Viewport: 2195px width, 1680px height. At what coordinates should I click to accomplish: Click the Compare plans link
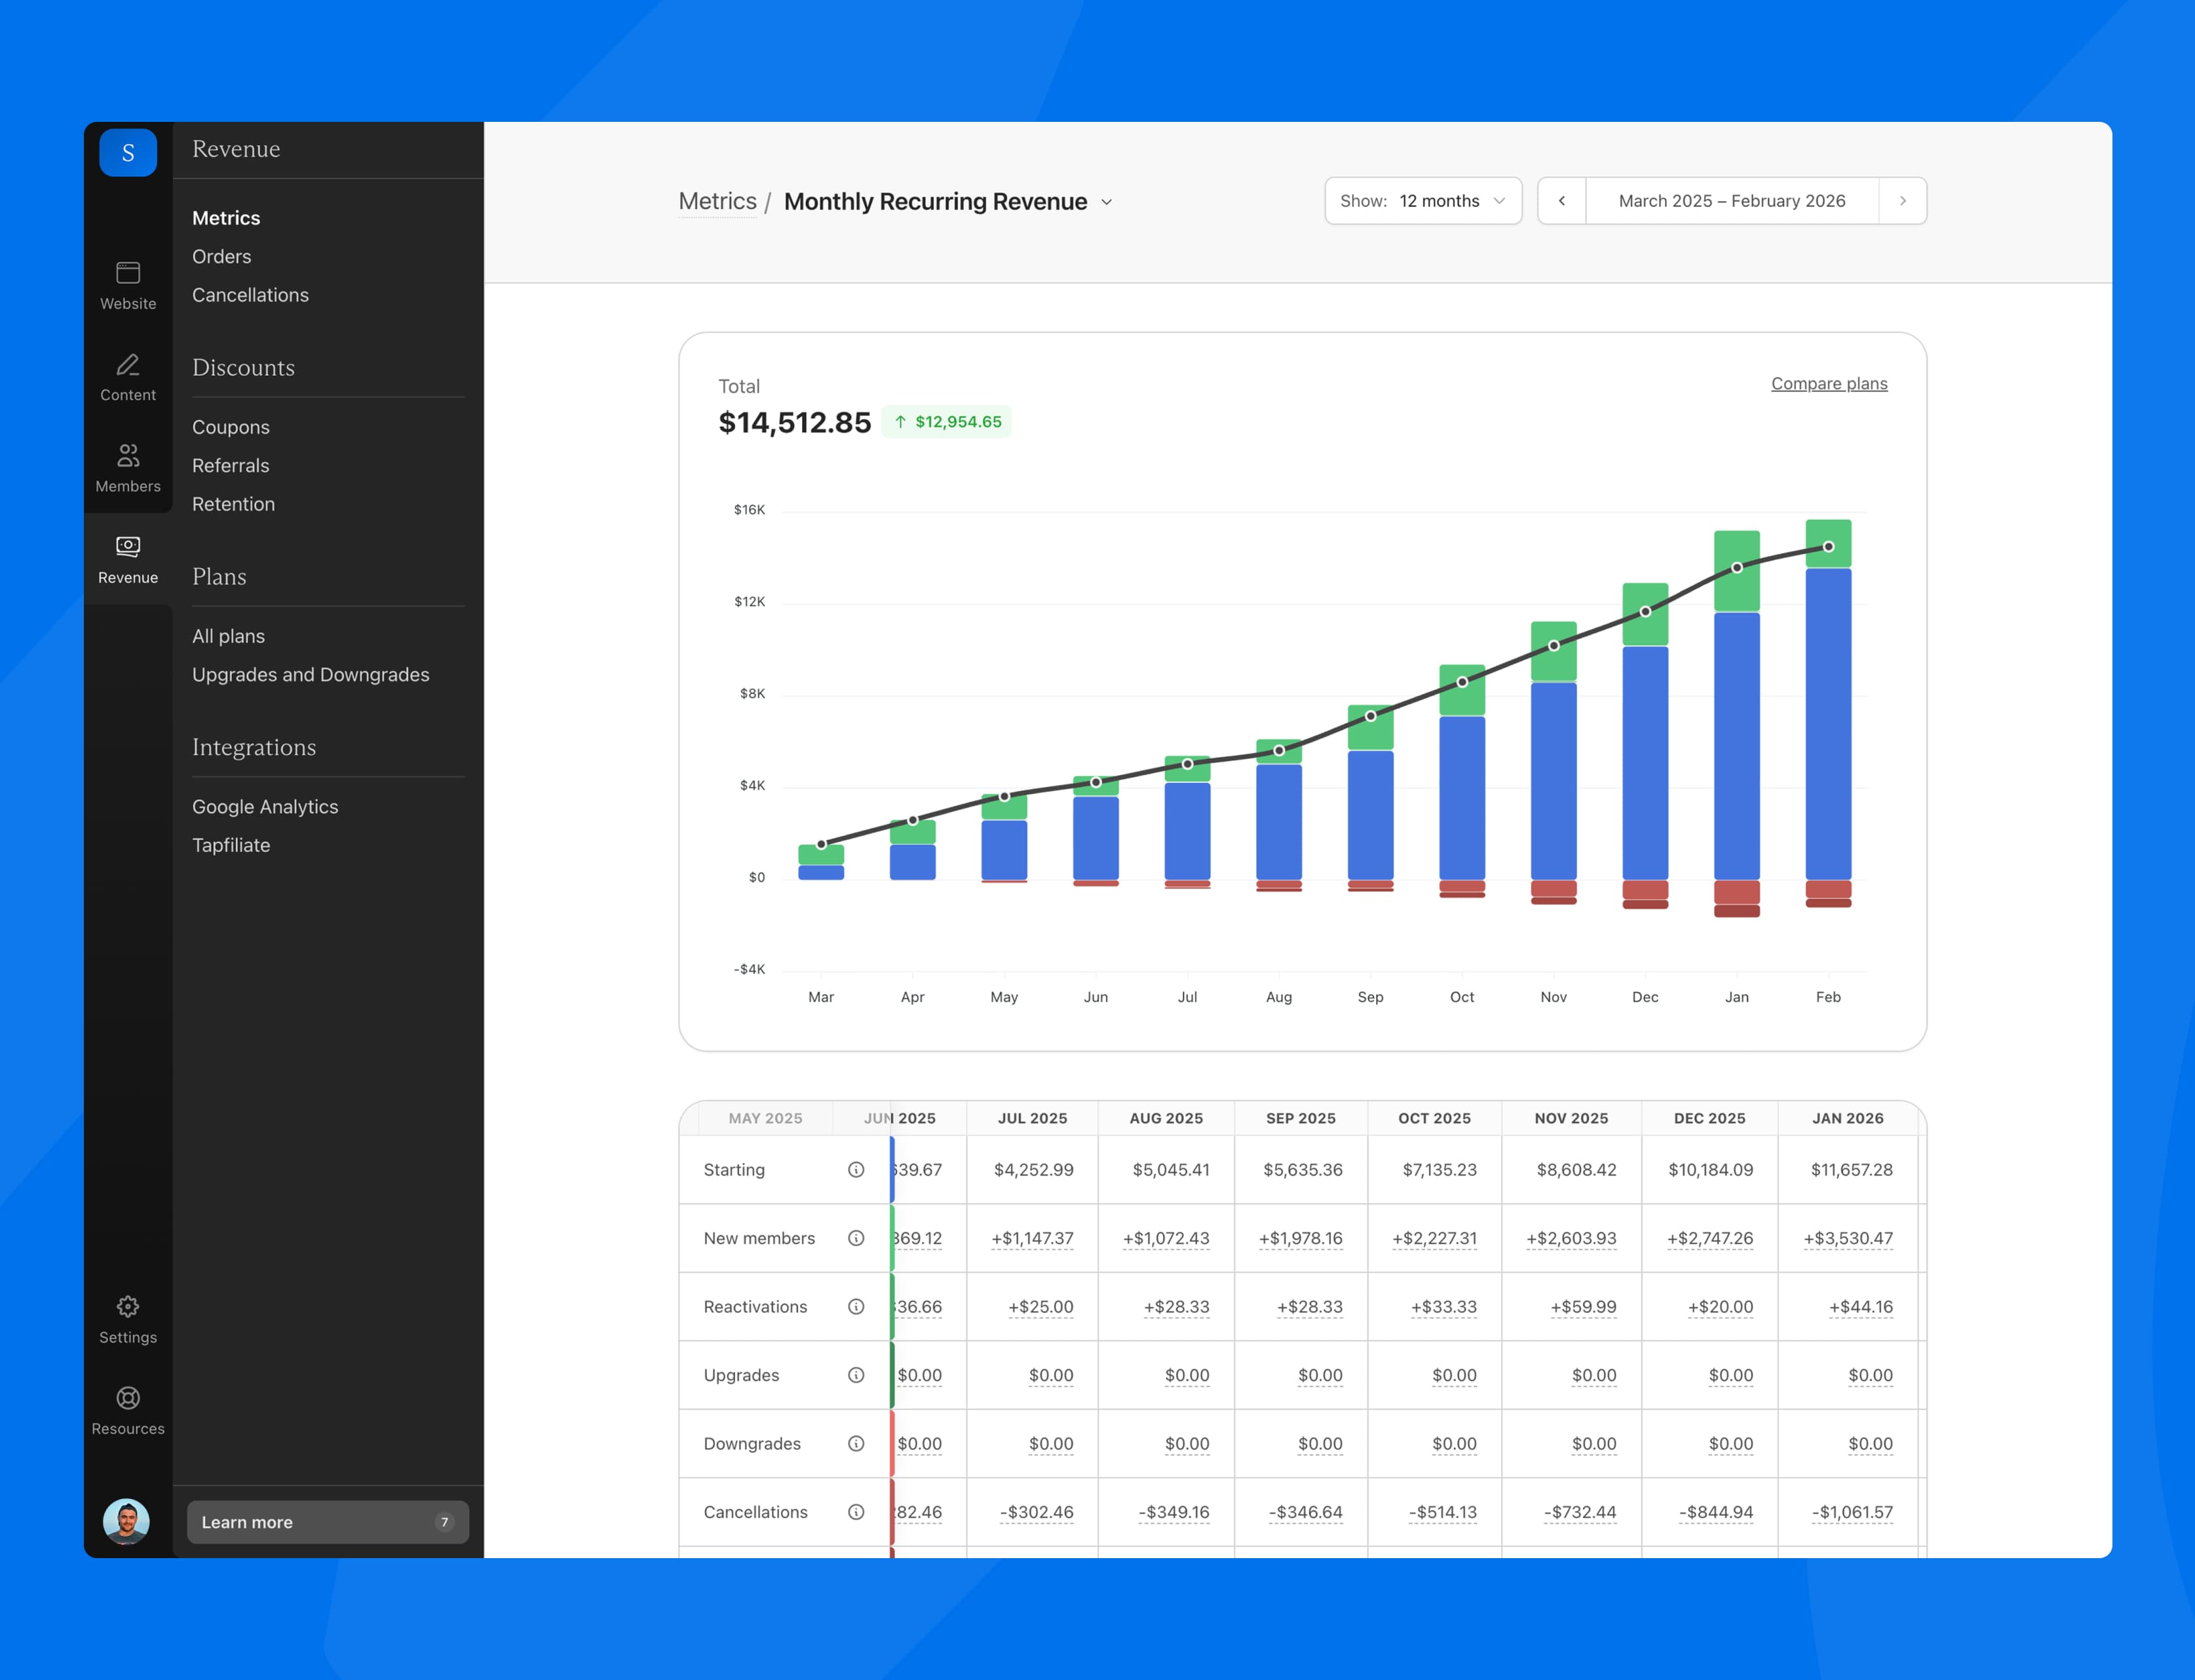(1828, 384)
